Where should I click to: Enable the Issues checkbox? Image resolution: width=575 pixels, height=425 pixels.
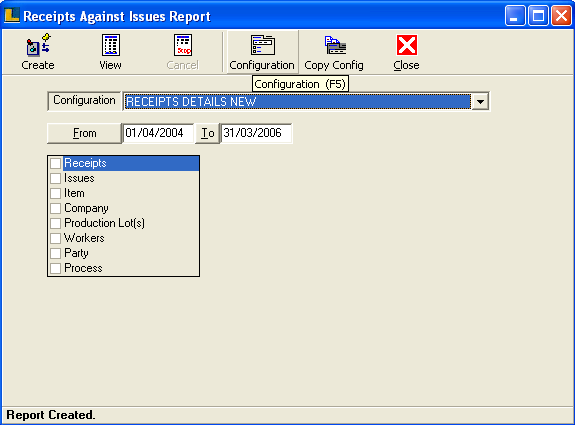pos(55,178)
